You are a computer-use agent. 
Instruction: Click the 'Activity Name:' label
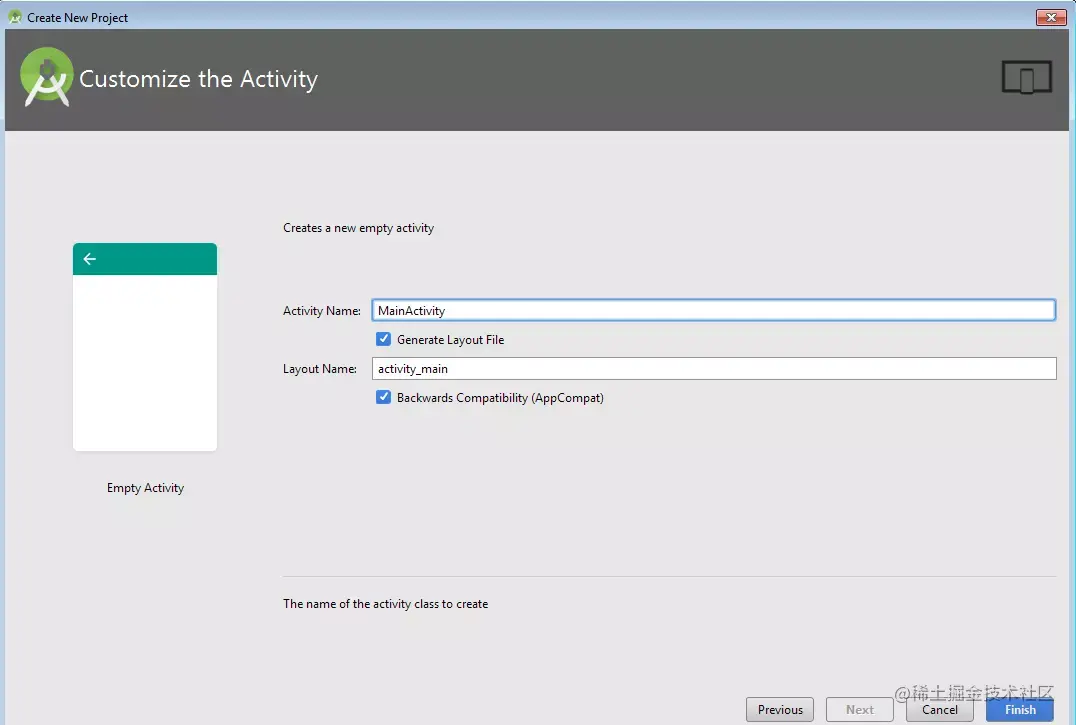pyautogui.click(x=322, y=311)
